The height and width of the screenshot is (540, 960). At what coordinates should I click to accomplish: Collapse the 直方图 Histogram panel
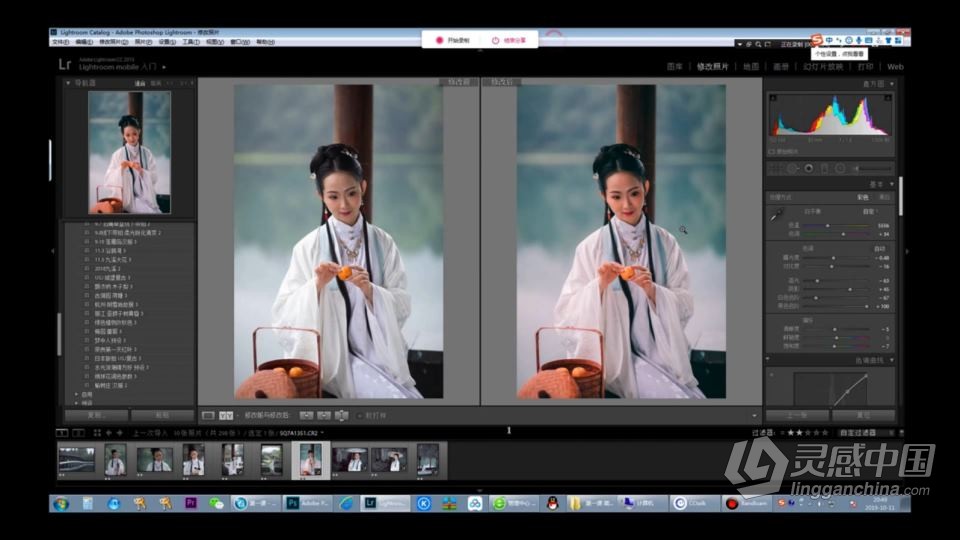(x=892, y=84)
